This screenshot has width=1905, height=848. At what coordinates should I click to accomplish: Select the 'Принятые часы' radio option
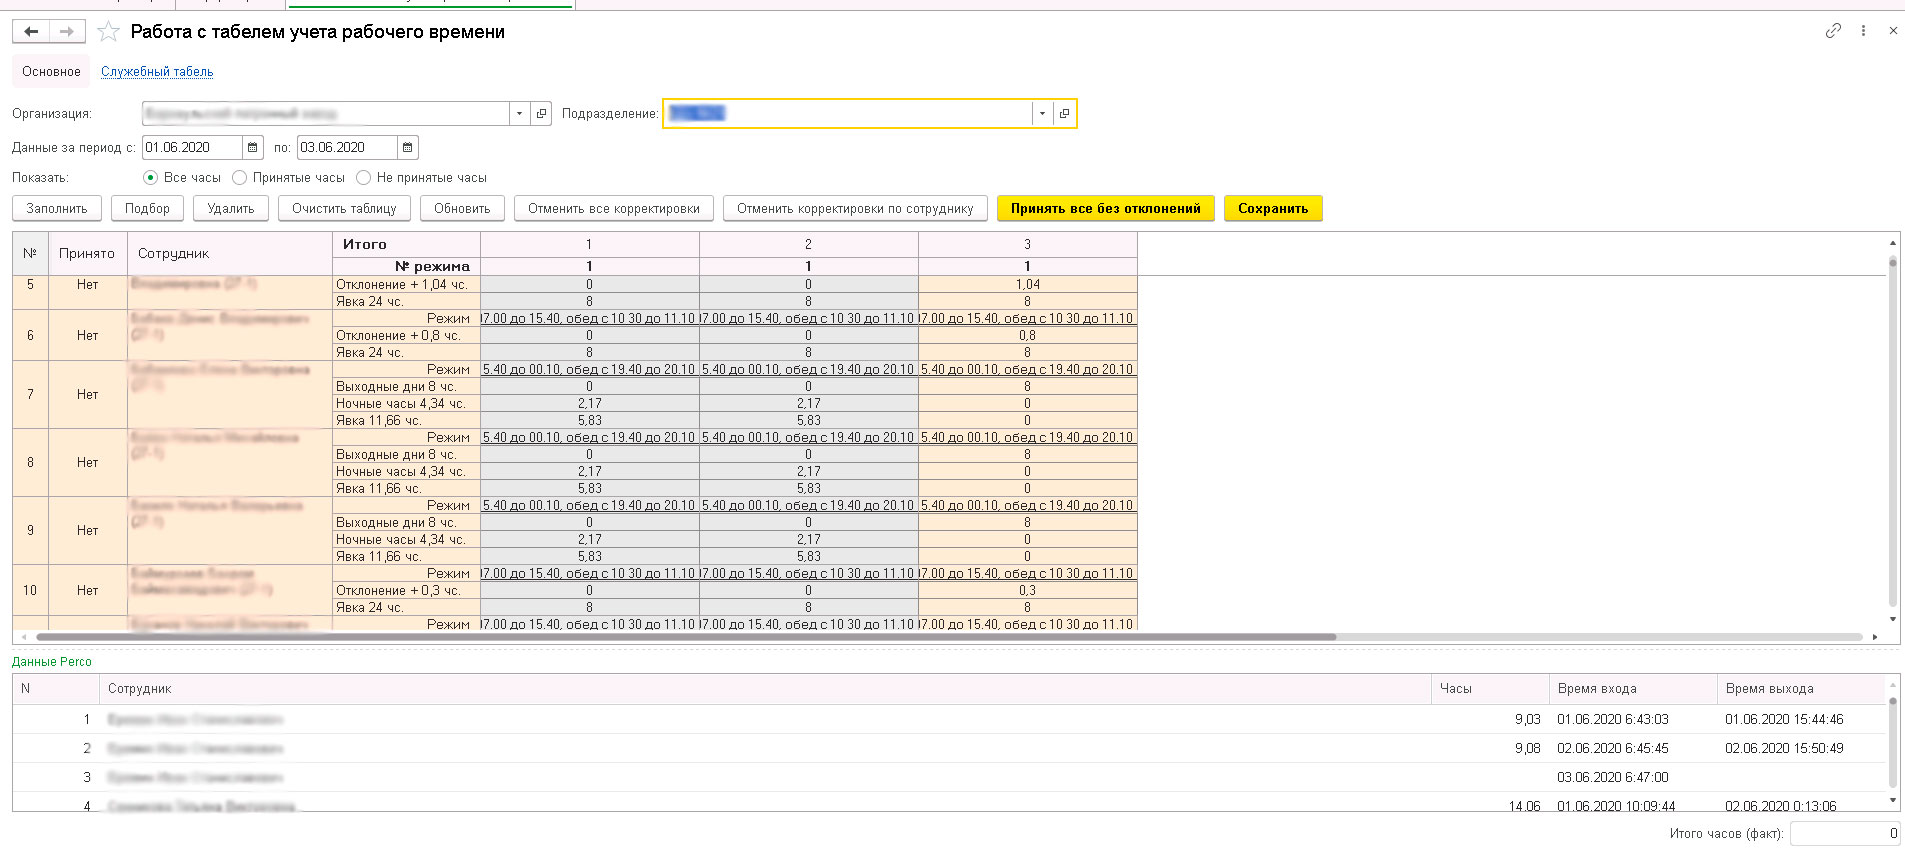239,178
